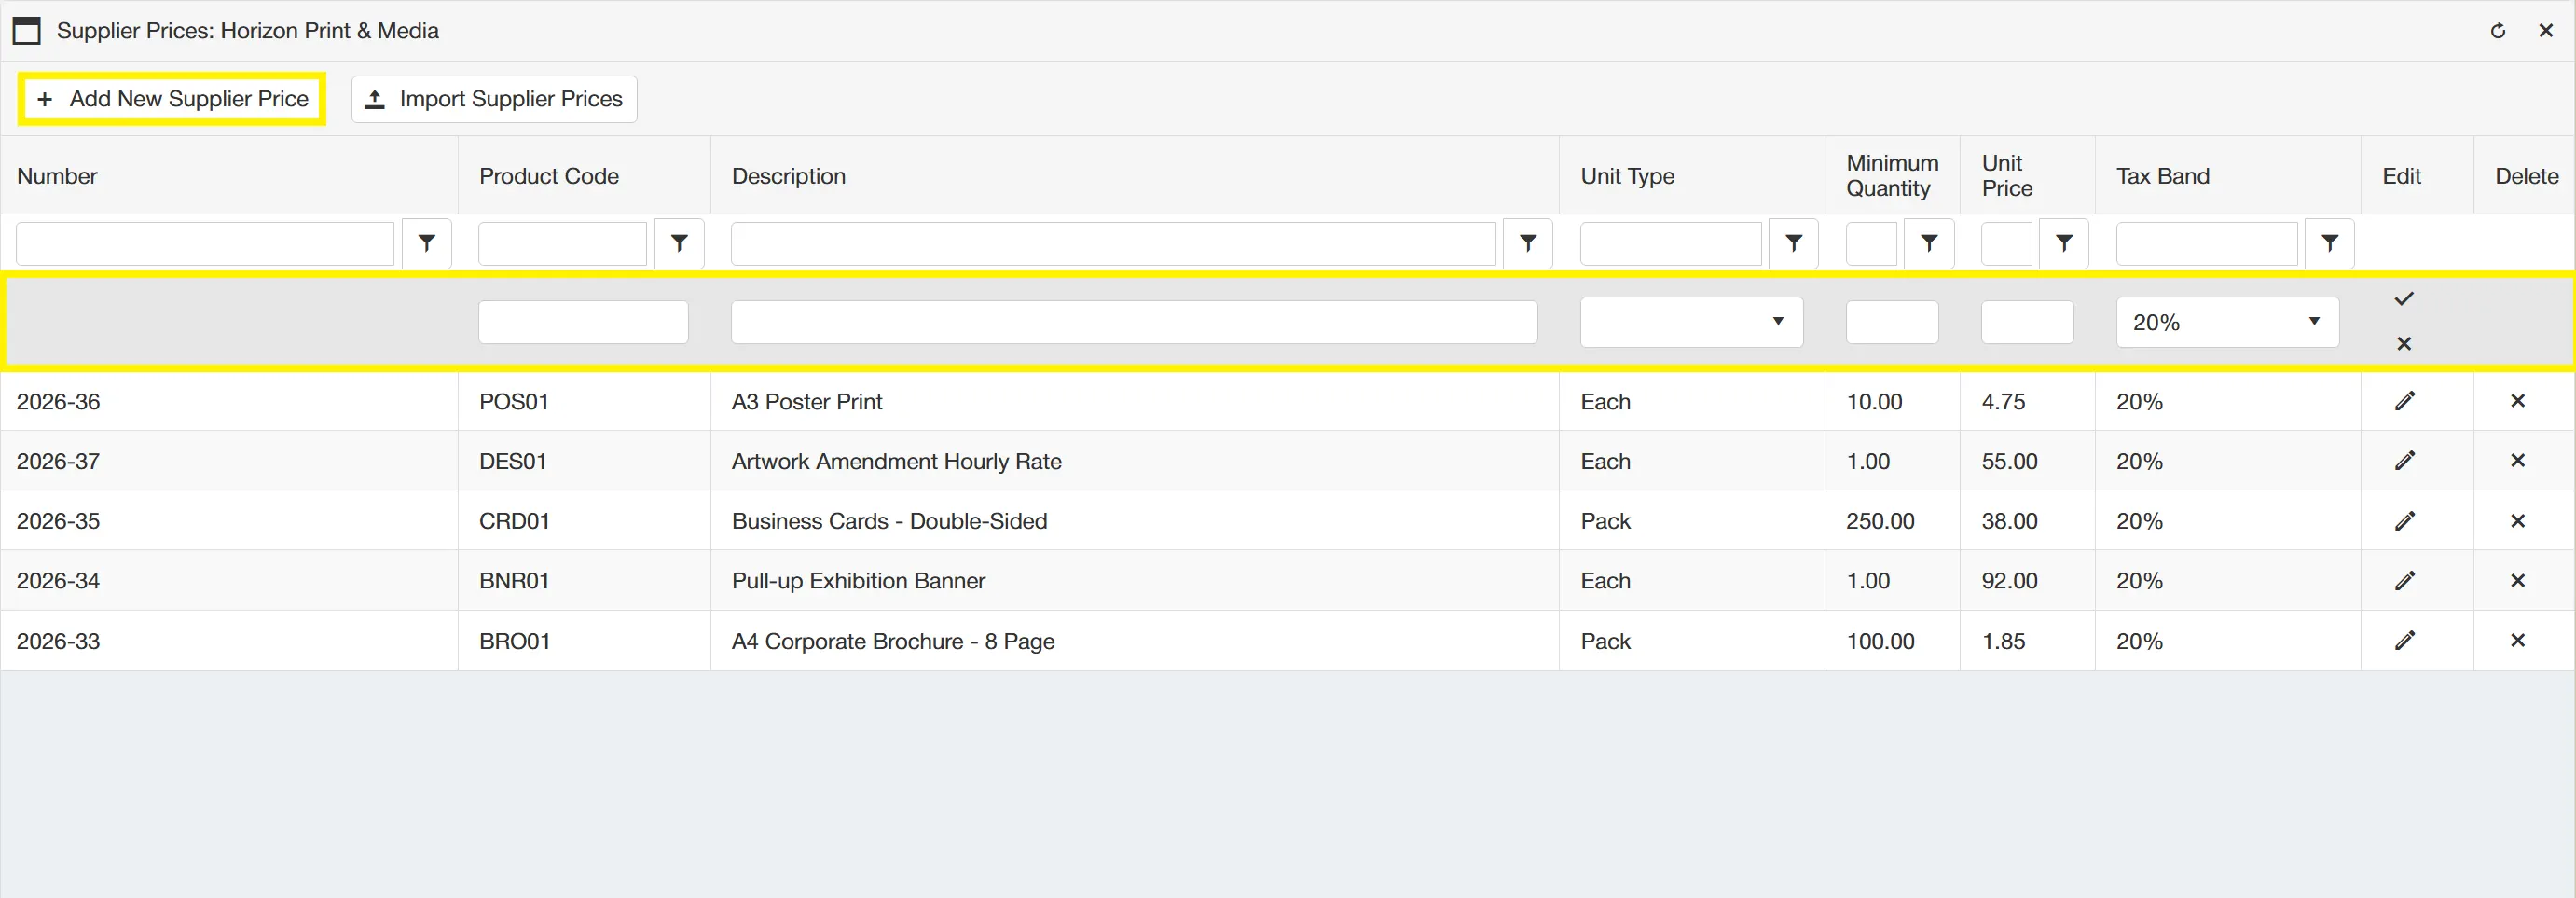
Task: Delete the A3 Poster Print row
Action: (2518, 401)
